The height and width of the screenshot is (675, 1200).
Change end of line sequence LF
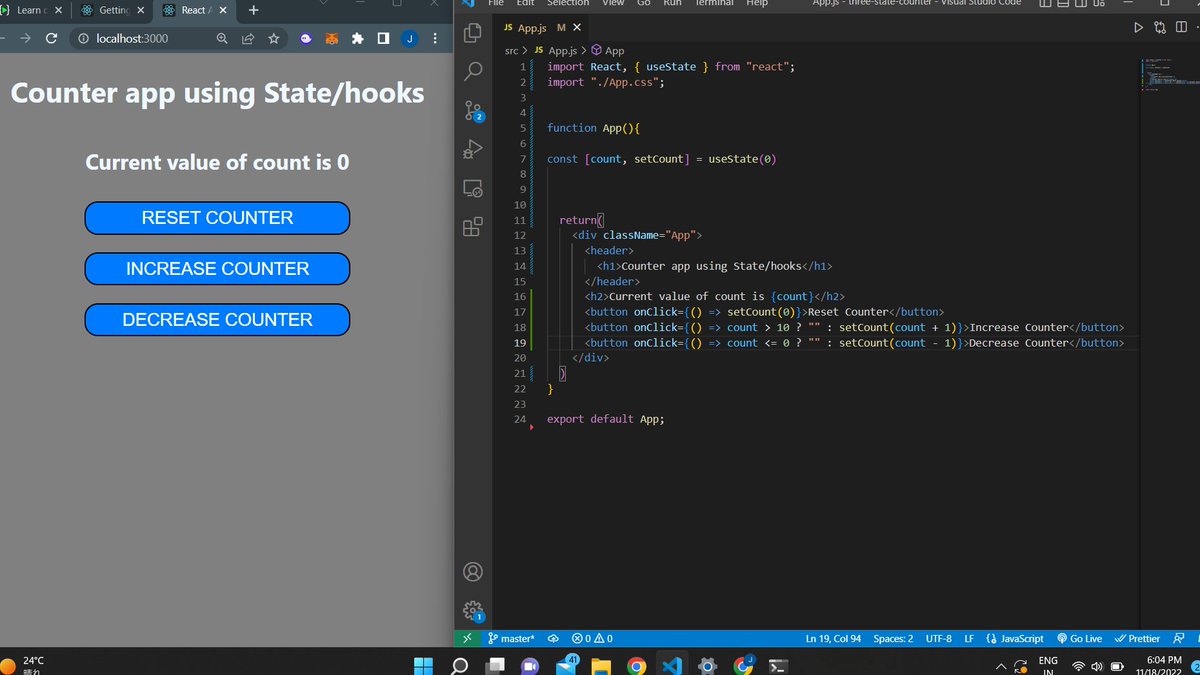969,638
